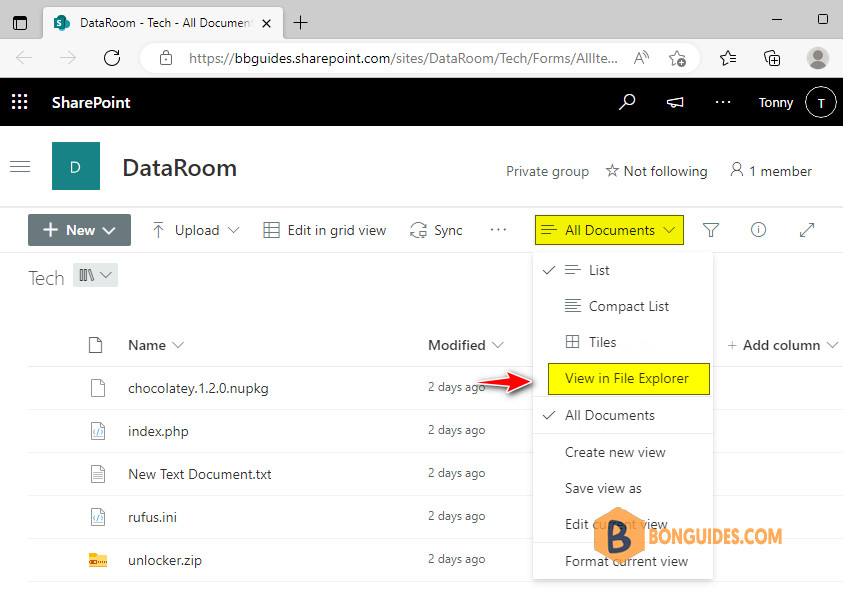This screenshot has height=601, width=843.
Task: Add this page to favorites star-plus icon
Action: [677, 58]
